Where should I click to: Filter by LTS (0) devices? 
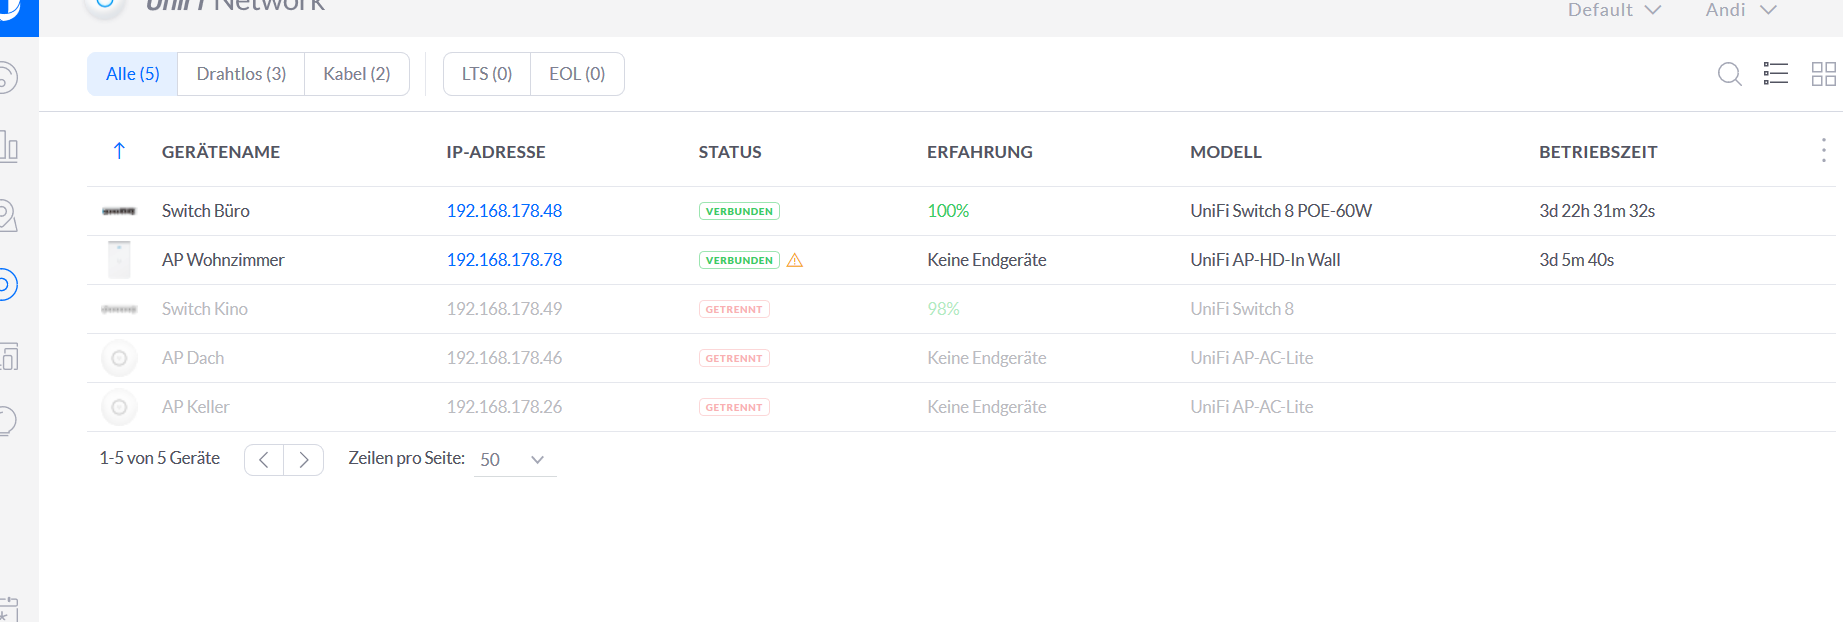tap(487, 74)
